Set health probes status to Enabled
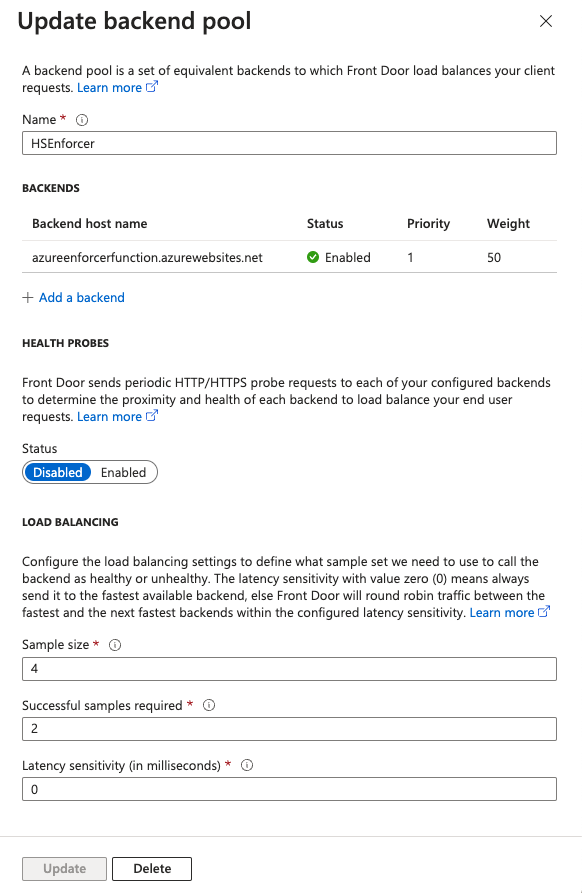This screenshot has height=893, width=582. [x=124, y=473]
